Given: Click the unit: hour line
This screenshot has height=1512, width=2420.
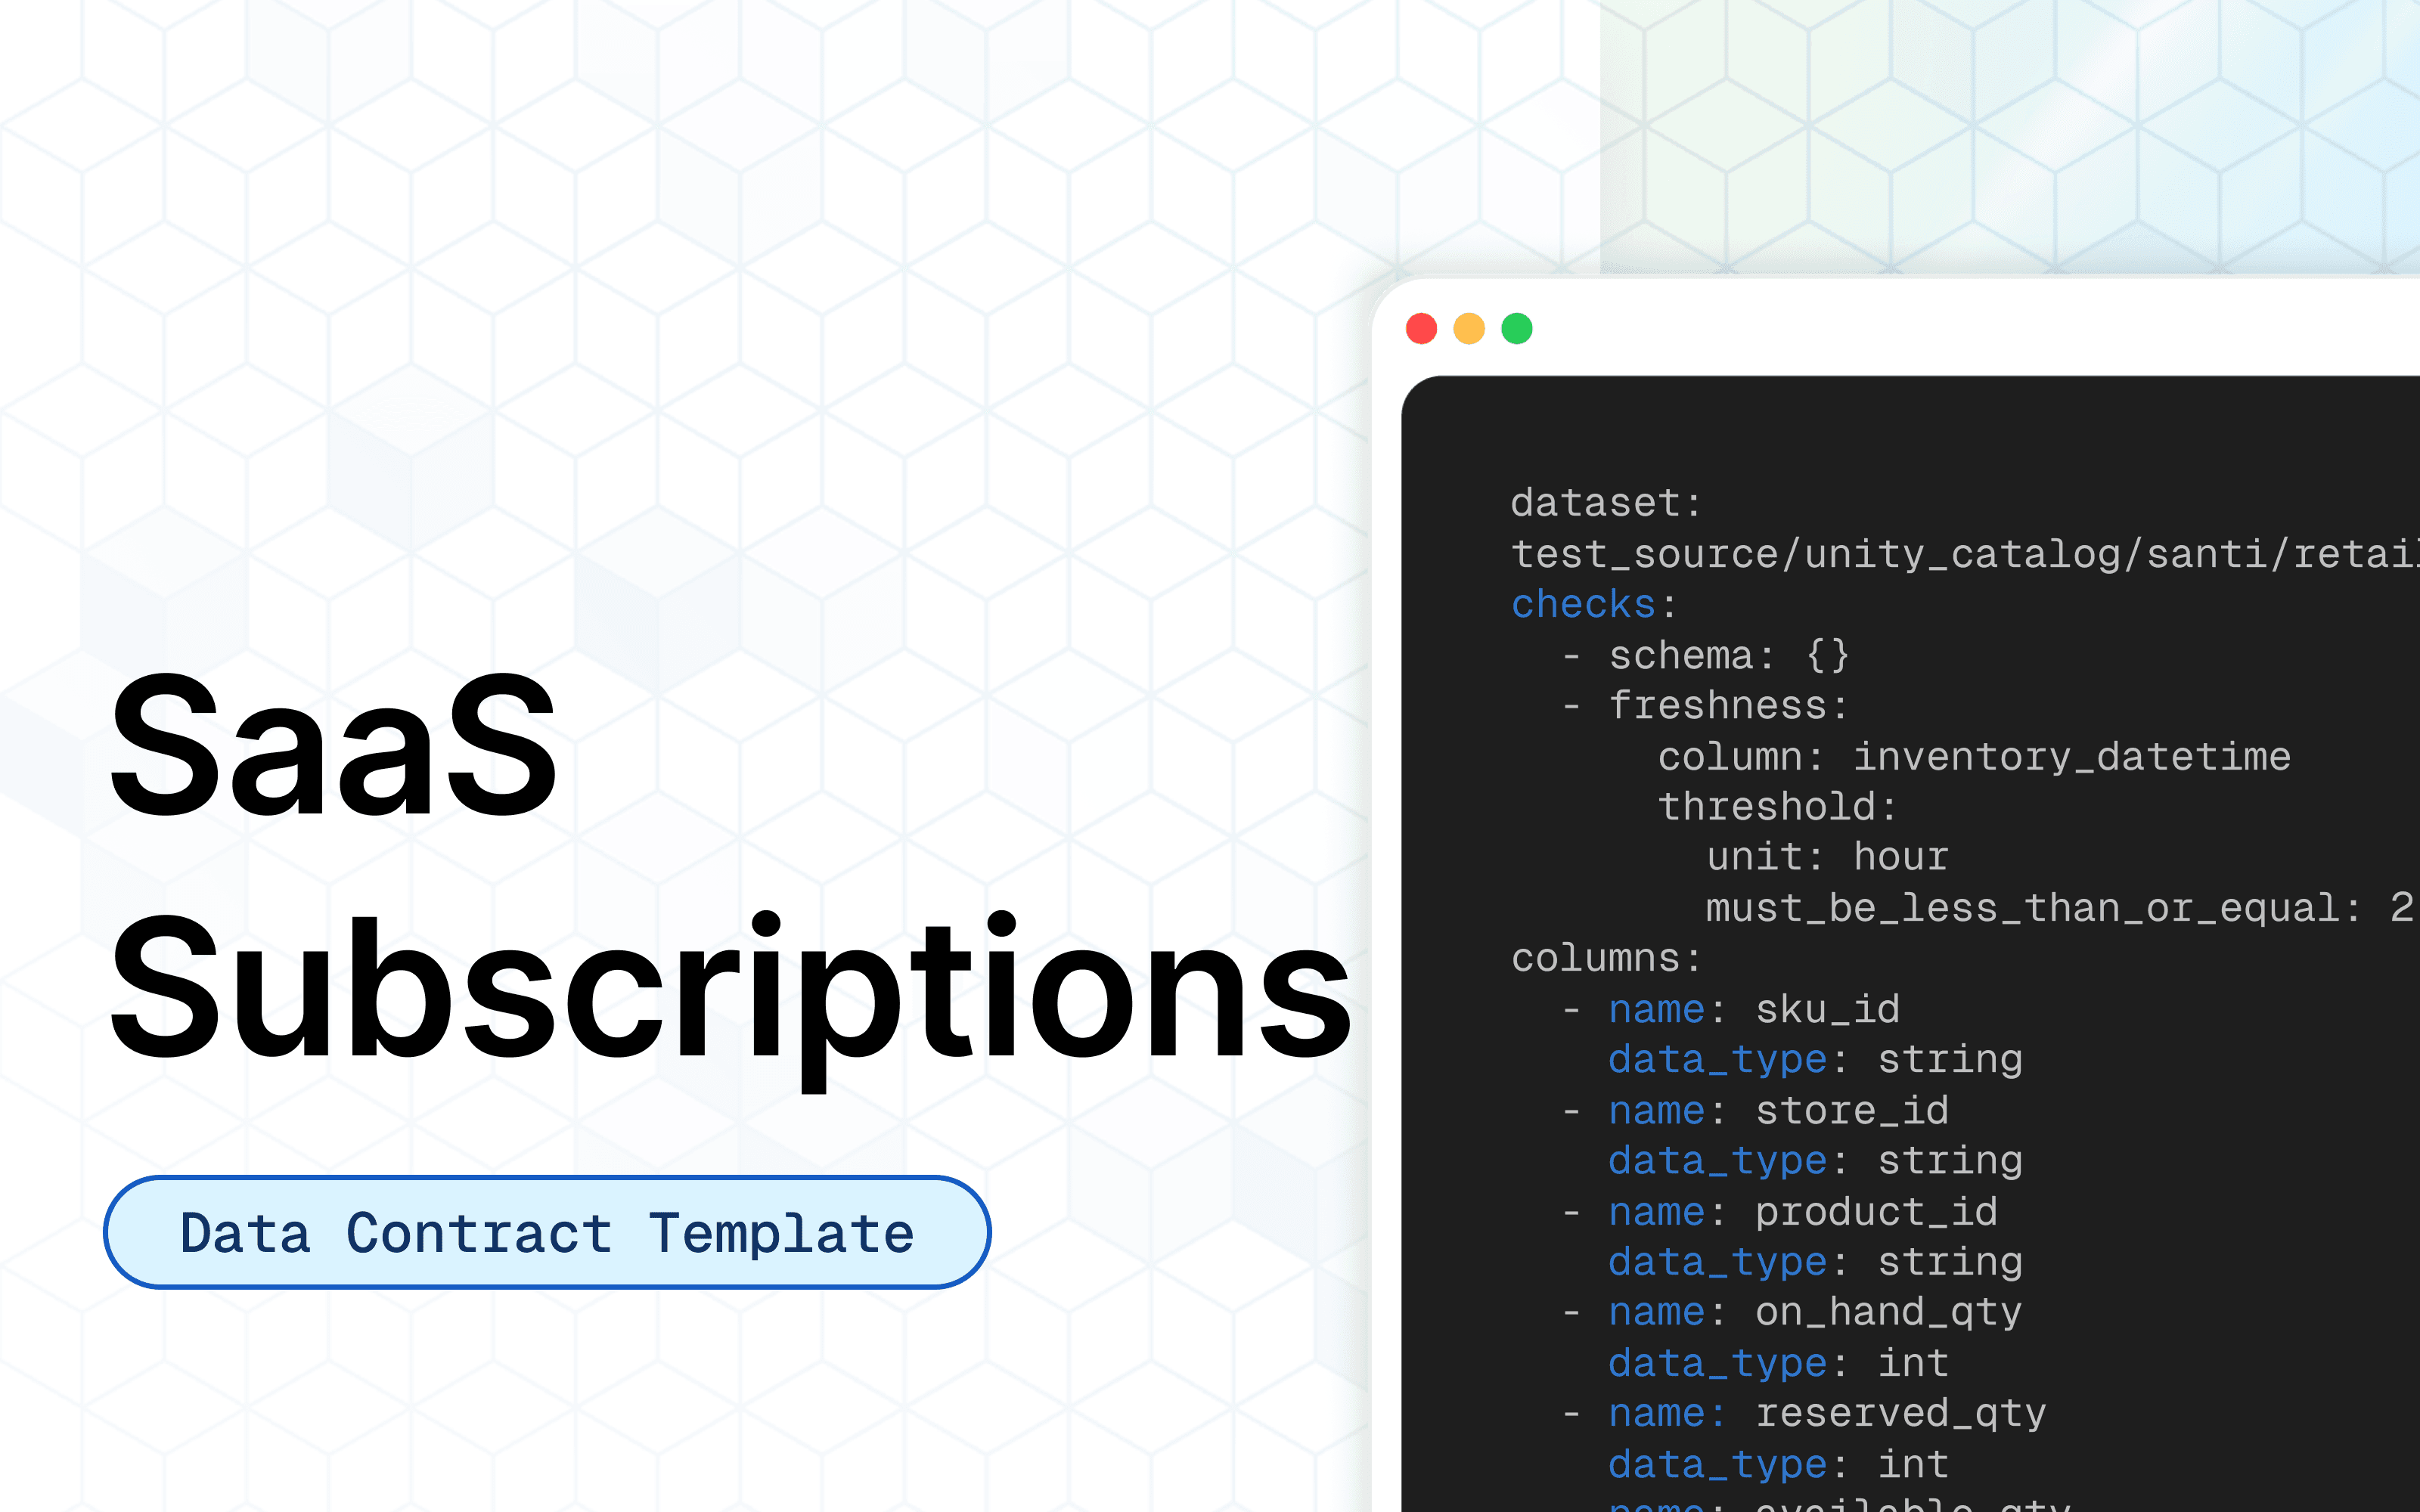Looking at the screenshot, I should coord(1827,857).
